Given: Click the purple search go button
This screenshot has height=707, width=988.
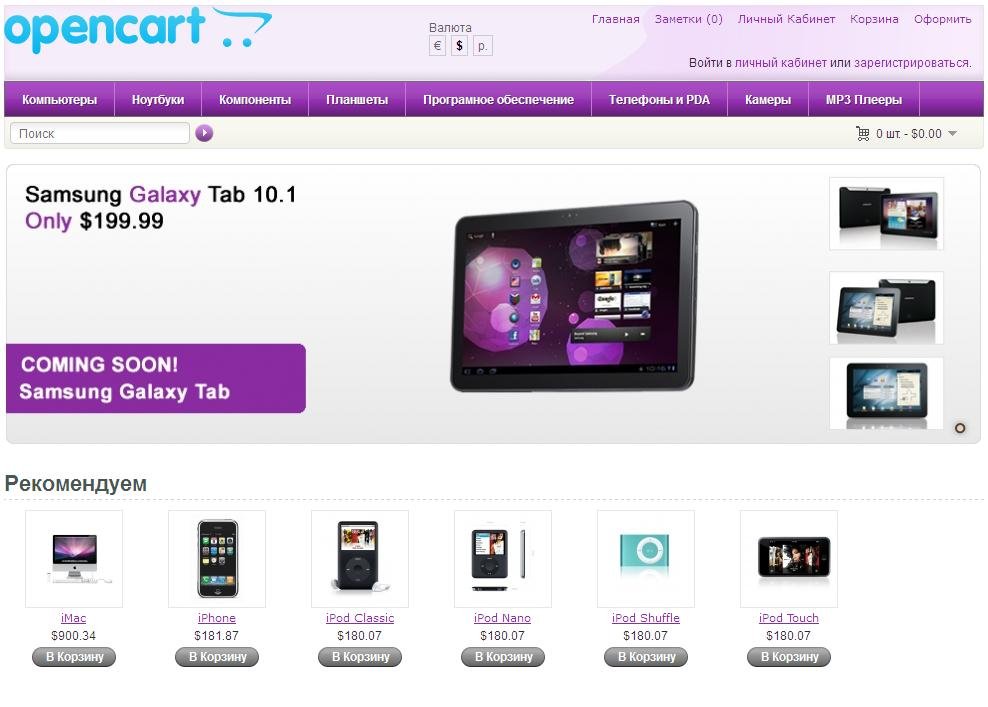Looking at the screenshot, I should point(204,133).
